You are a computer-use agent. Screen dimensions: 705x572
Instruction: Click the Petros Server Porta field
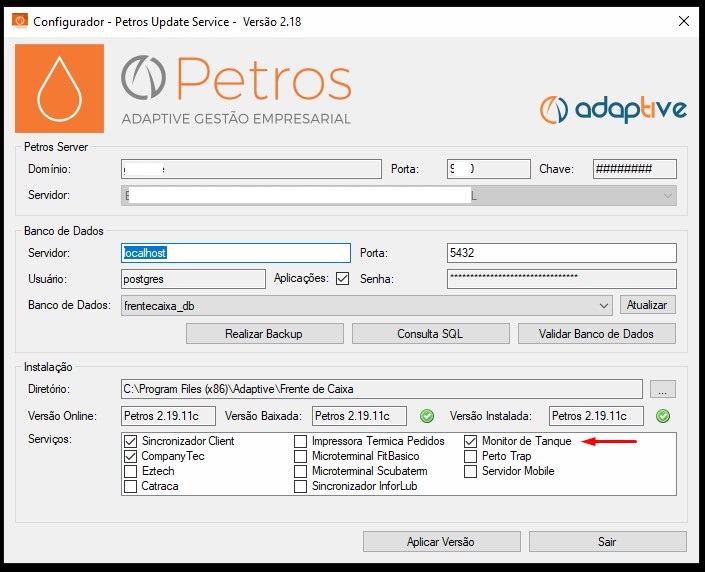[489, 169]
